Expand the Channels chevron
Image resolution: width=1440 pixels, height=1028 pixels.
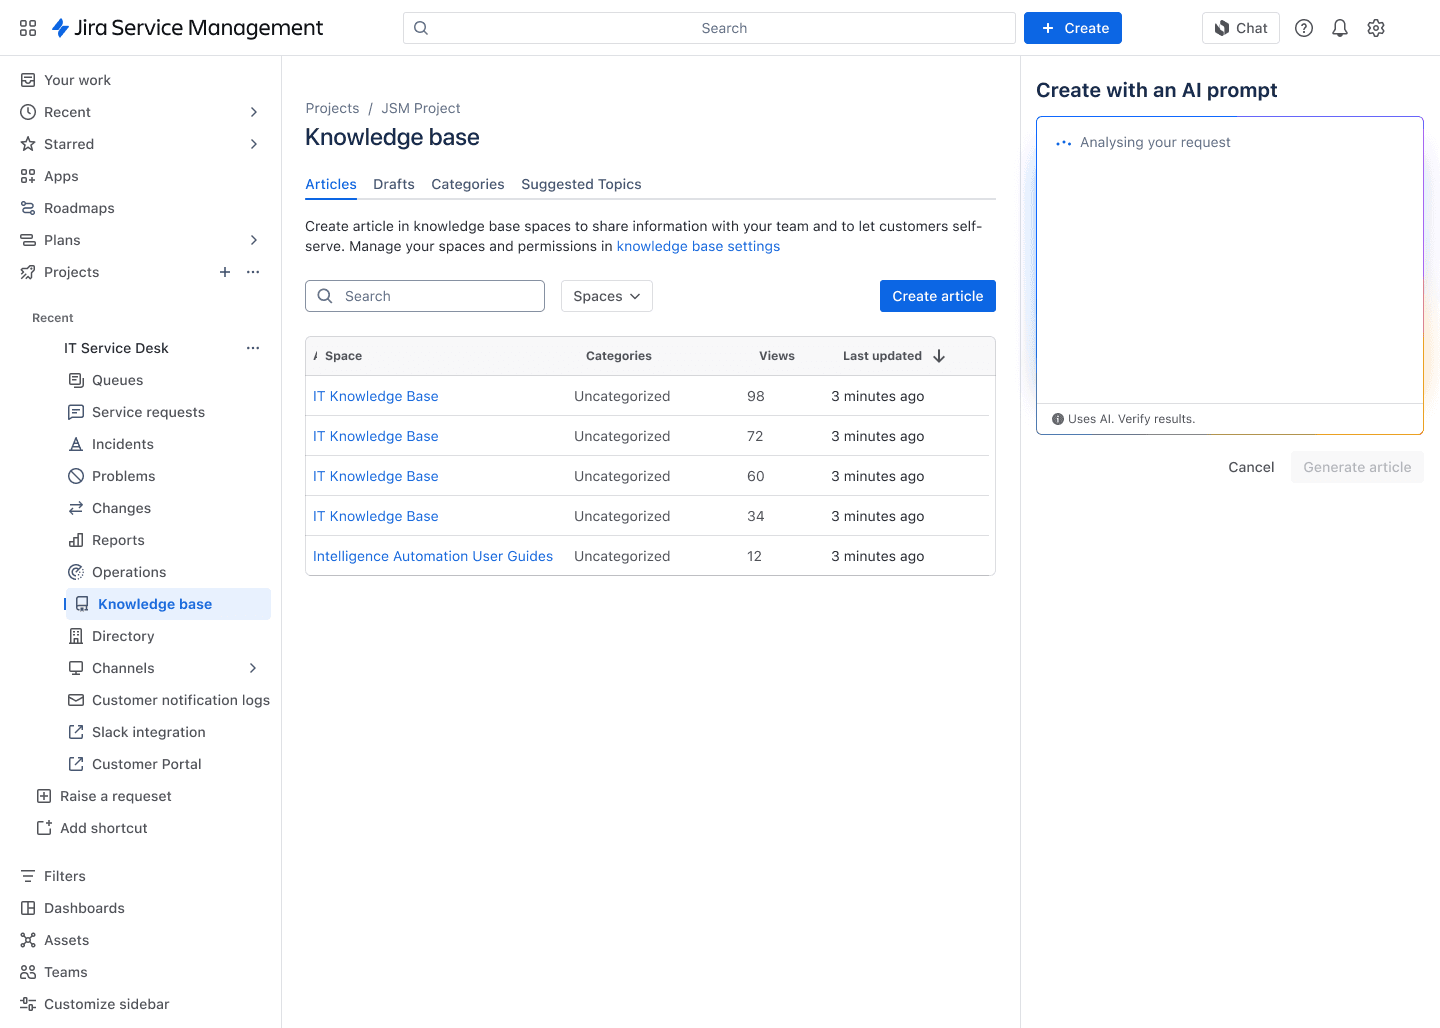253,668
